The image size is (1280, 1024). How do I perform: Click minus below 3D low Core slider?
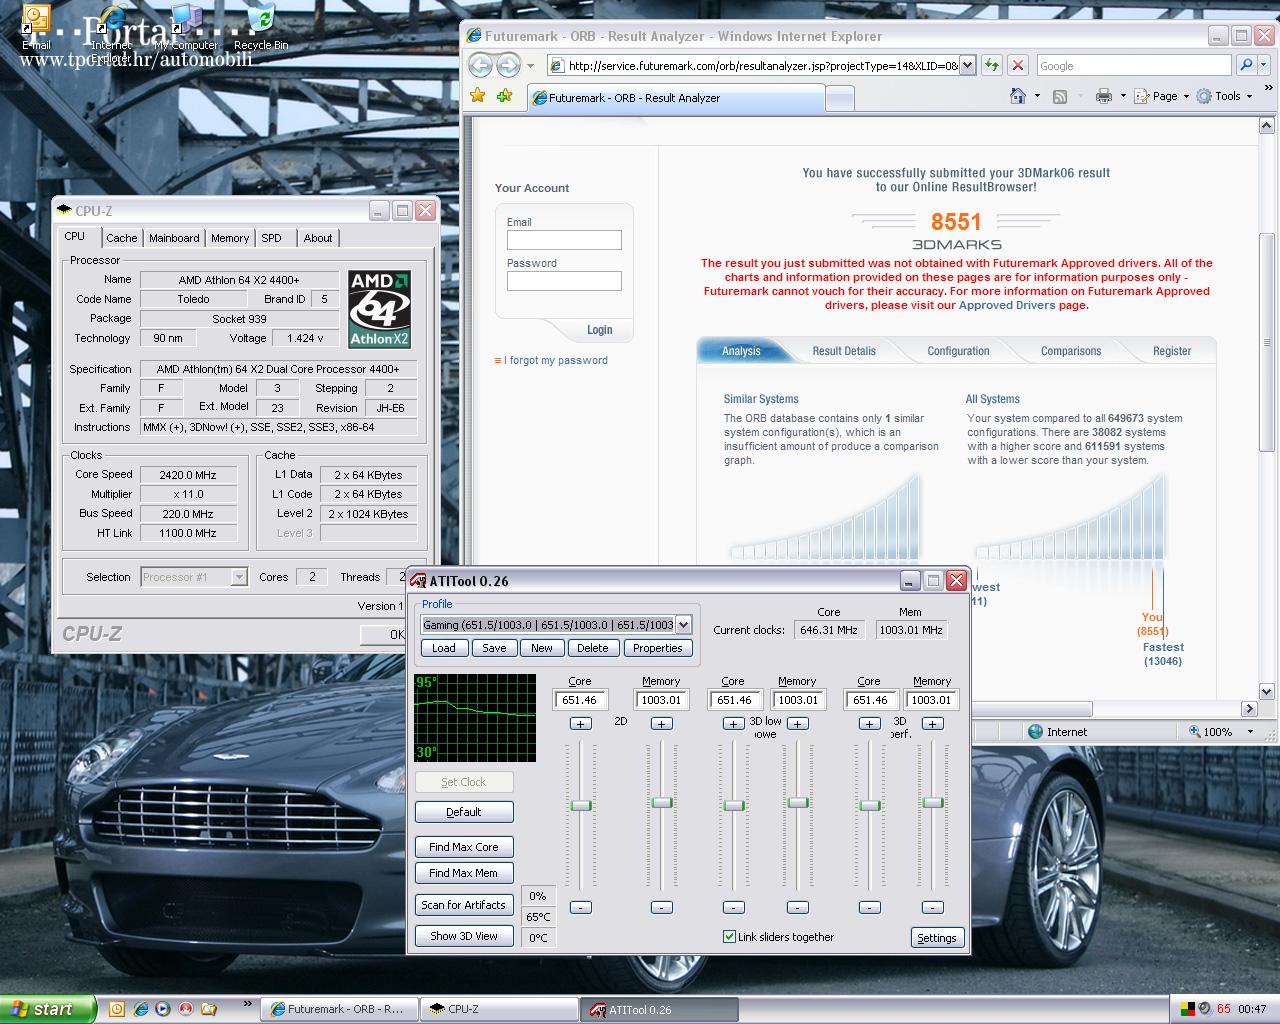[733, 907]
